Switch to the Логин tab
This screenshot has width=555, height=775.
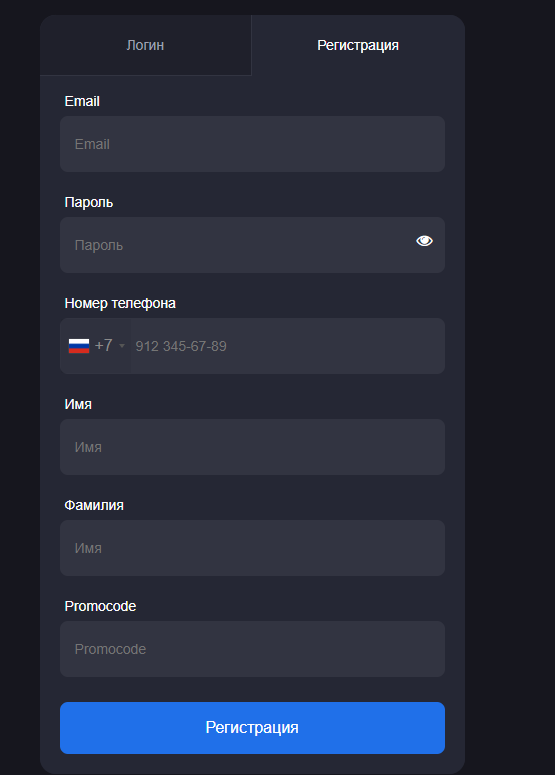(x=145, y=45)
